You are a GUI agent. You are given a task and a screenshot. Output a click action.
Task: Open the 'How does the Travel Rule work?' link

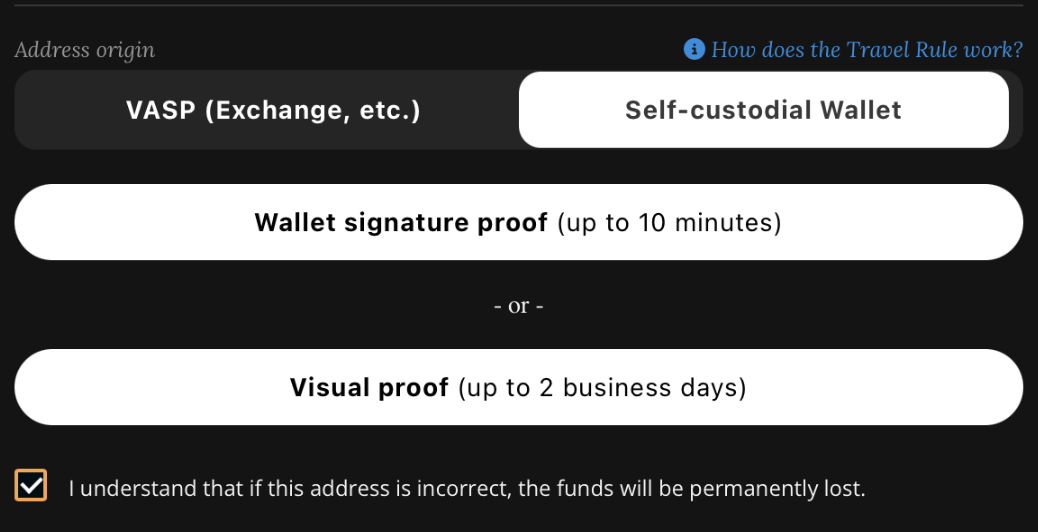click(866, 49)
